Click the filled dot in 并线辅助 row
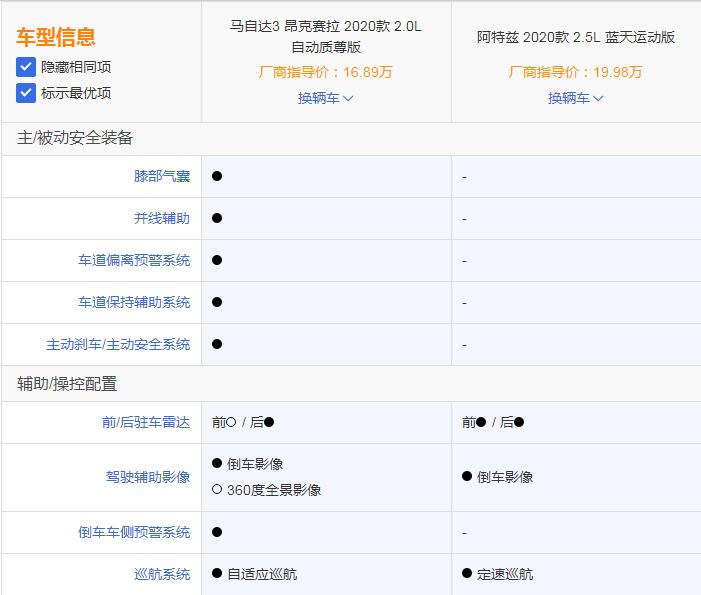 [217, 218]
